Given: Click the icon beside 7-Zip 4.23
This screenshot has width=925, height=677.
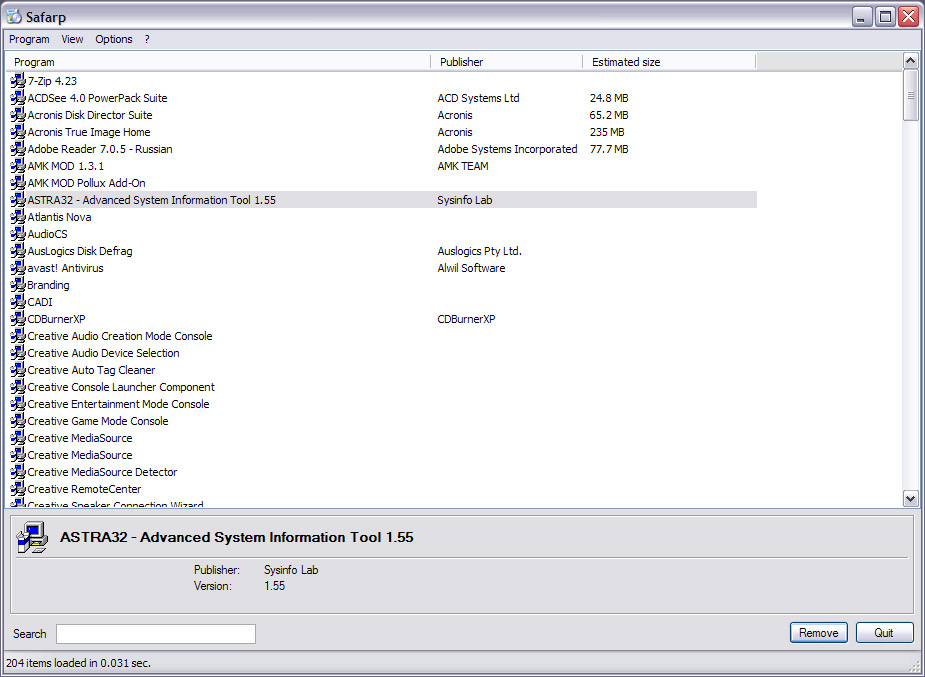Looking at the screenshot, I should (x=18, y=81).
